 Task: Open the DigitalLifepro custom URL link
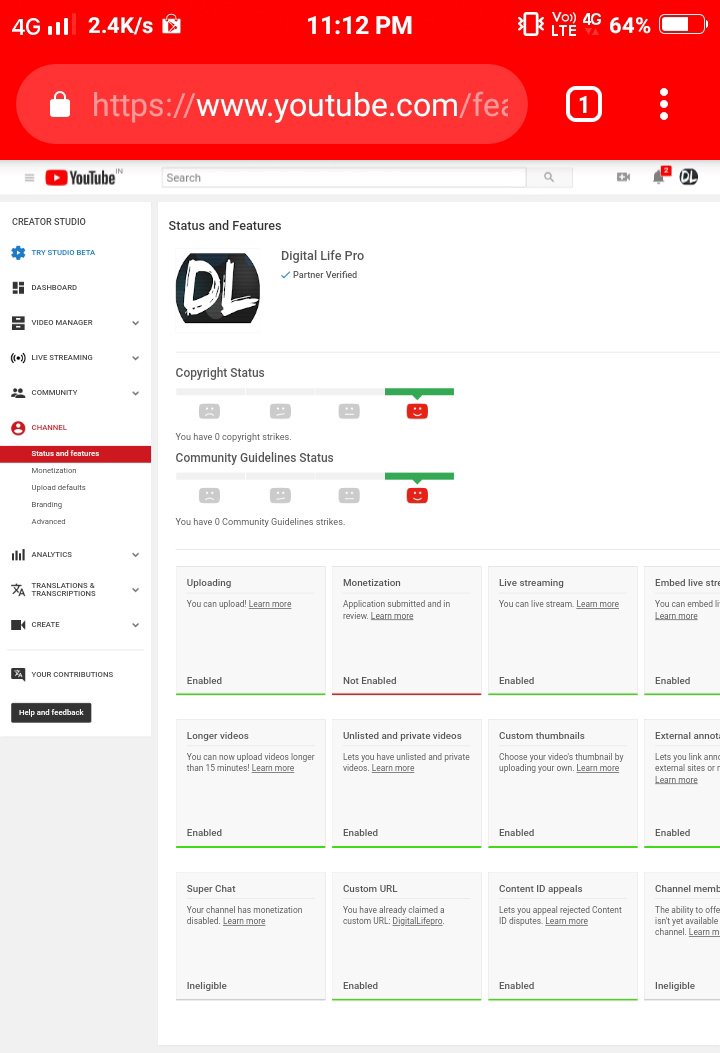[417, 921]
